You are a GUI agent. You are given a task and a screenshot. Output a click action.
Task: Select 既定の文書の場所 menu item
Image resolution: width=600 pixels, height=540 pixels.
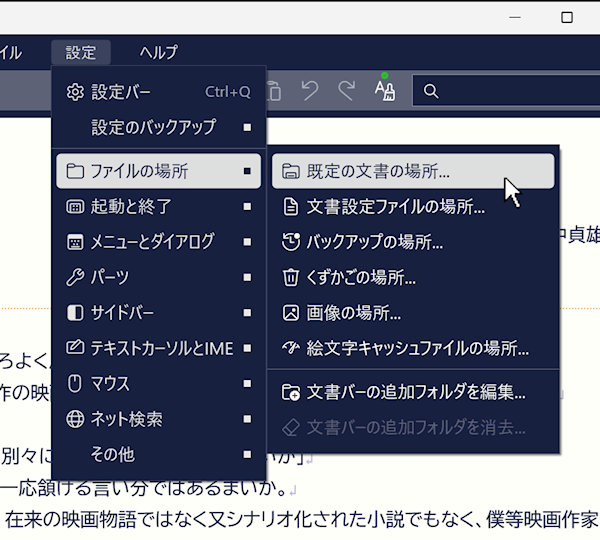(378, 171)
